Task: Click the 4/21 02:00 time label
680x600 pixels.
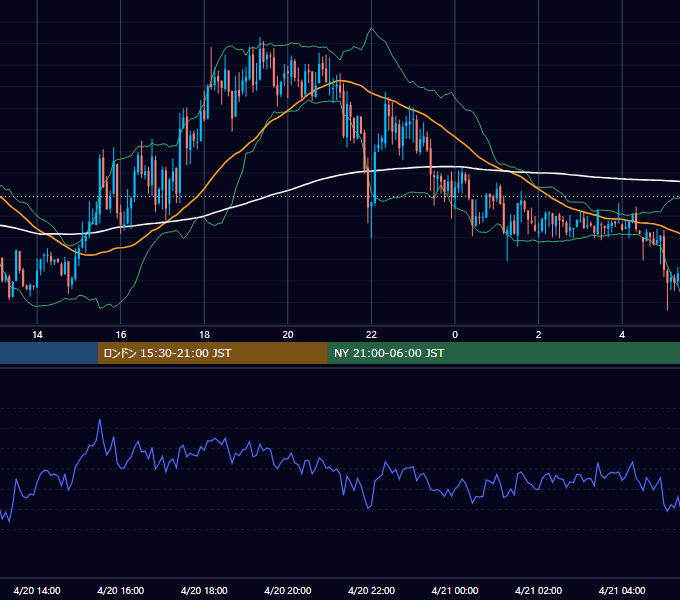Action: (538, 590)
